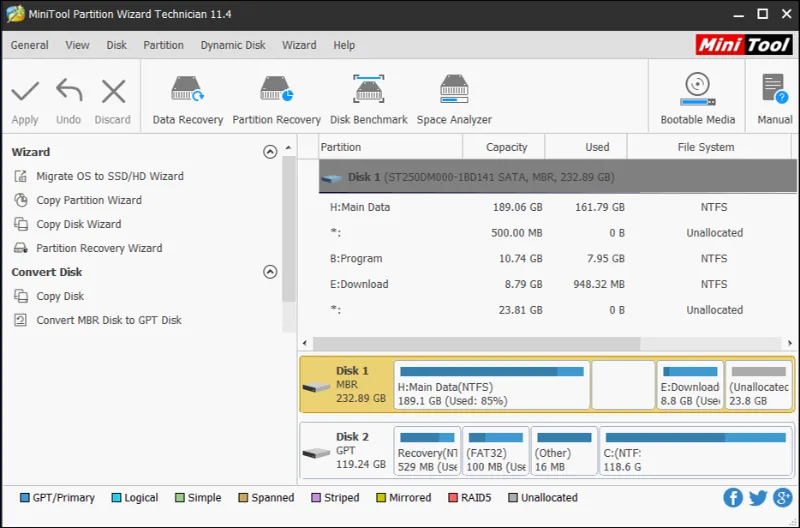Open the Twitter share icon
This screenshot has width=800, height=528.
tap(758, 497)
